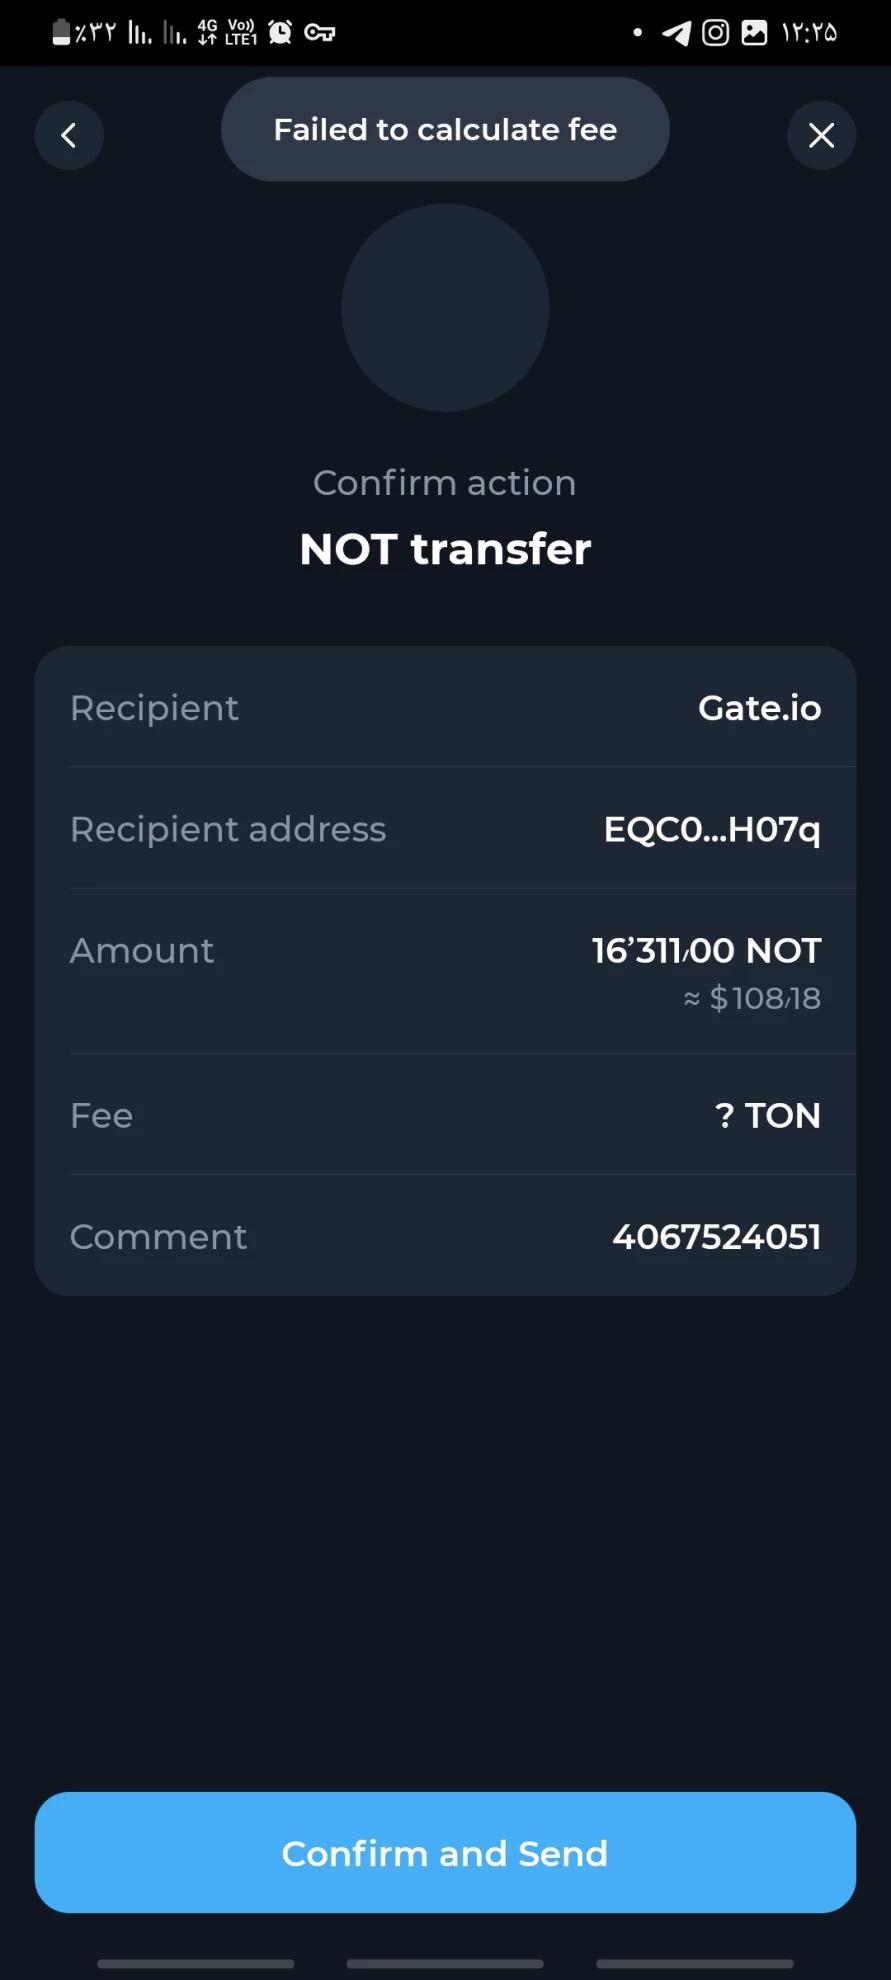Screen dimensions: 891x1980
Task: Tap the battery indicator icon
Action: [61, 33]
